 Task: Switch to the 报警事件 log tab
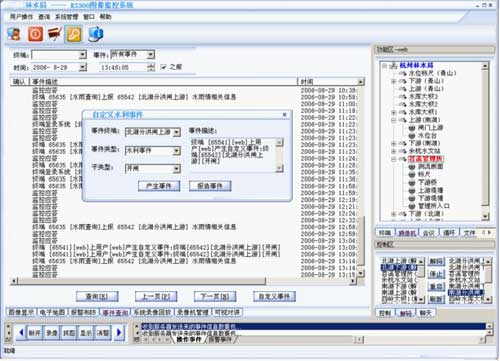tap(220, 340)
